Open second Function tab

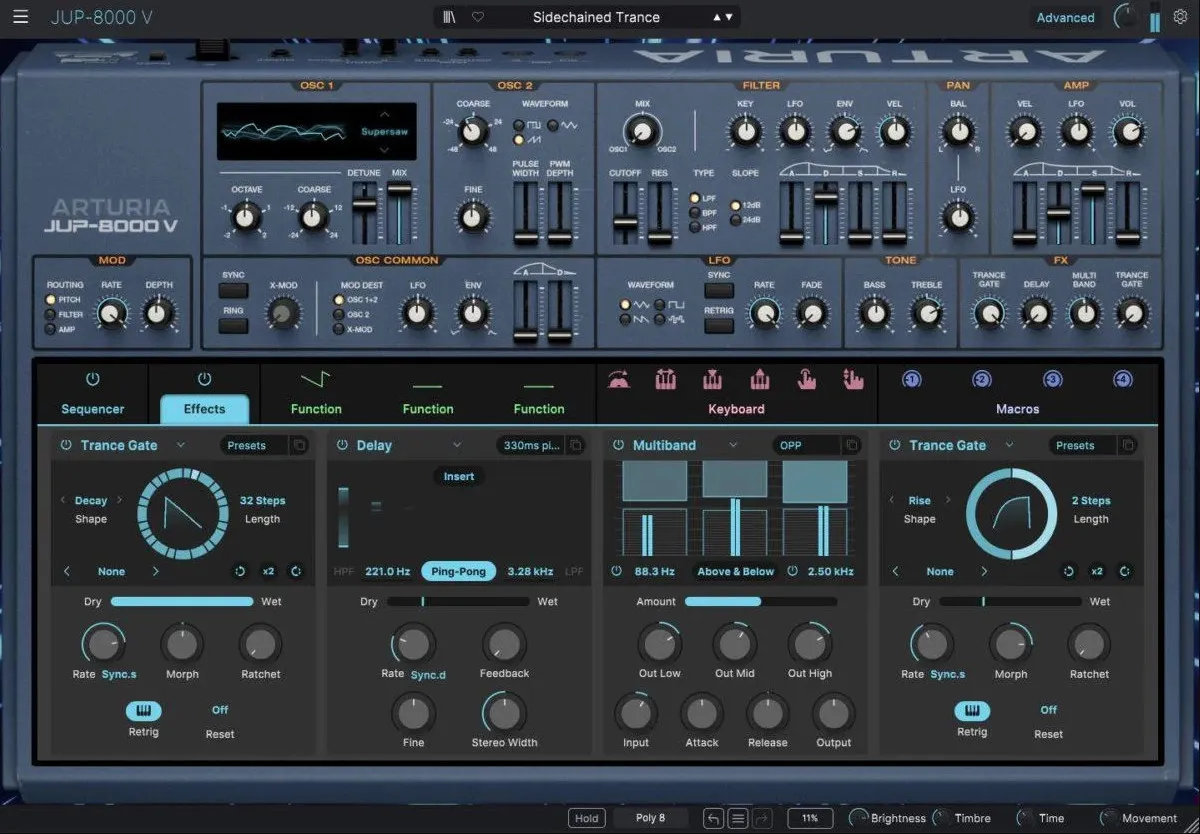(428, 409)
